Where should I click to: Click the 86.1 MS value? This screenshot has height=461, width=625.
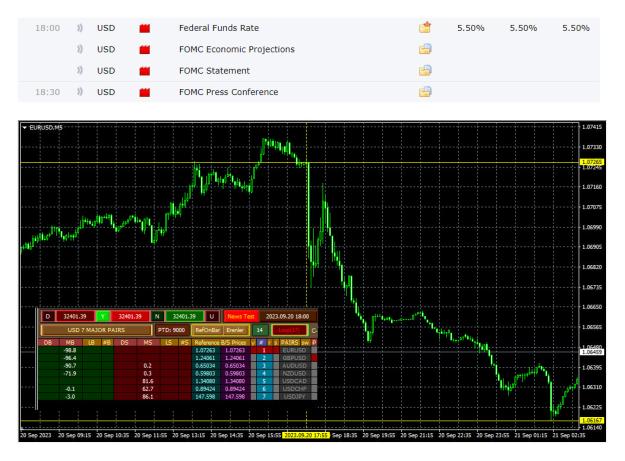pyautogui.click(x=147, y=396)
